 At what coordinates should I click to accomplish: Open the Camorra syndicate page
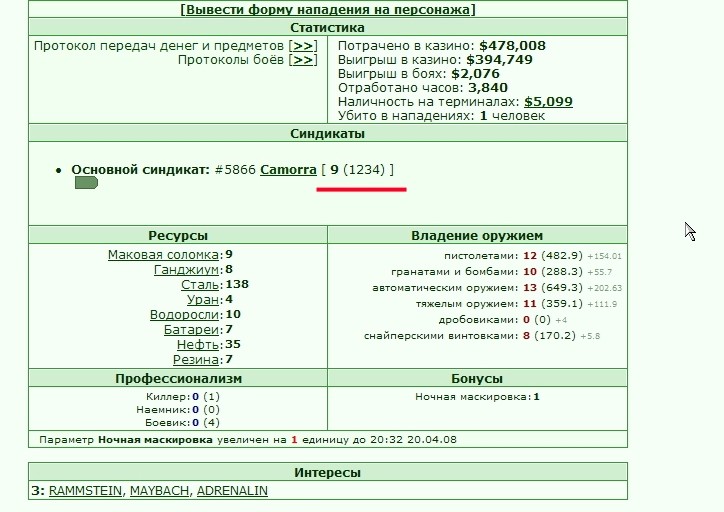pyautogui.click(x=288, y=169)
